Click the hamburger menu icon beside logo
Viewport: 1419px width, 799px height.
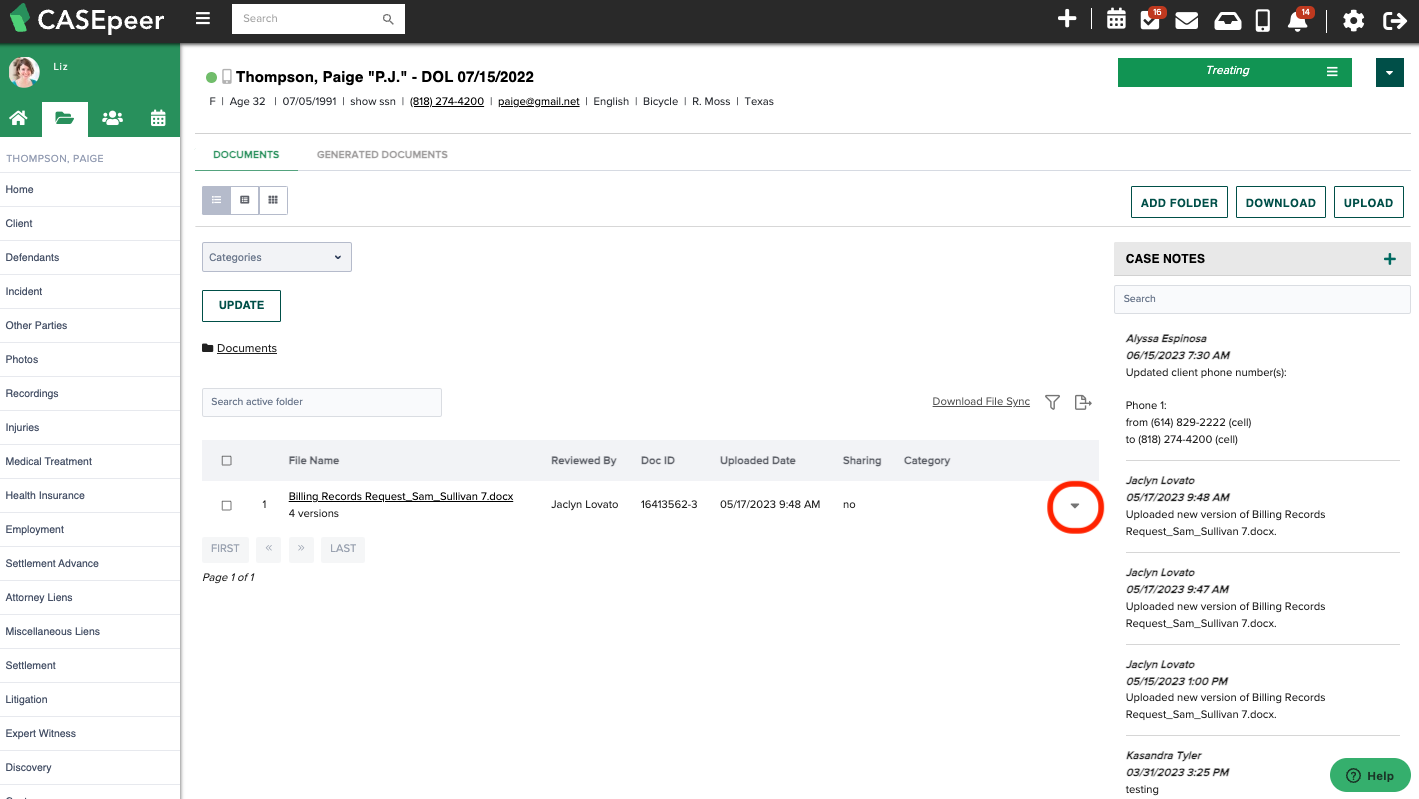pos(203,19)
